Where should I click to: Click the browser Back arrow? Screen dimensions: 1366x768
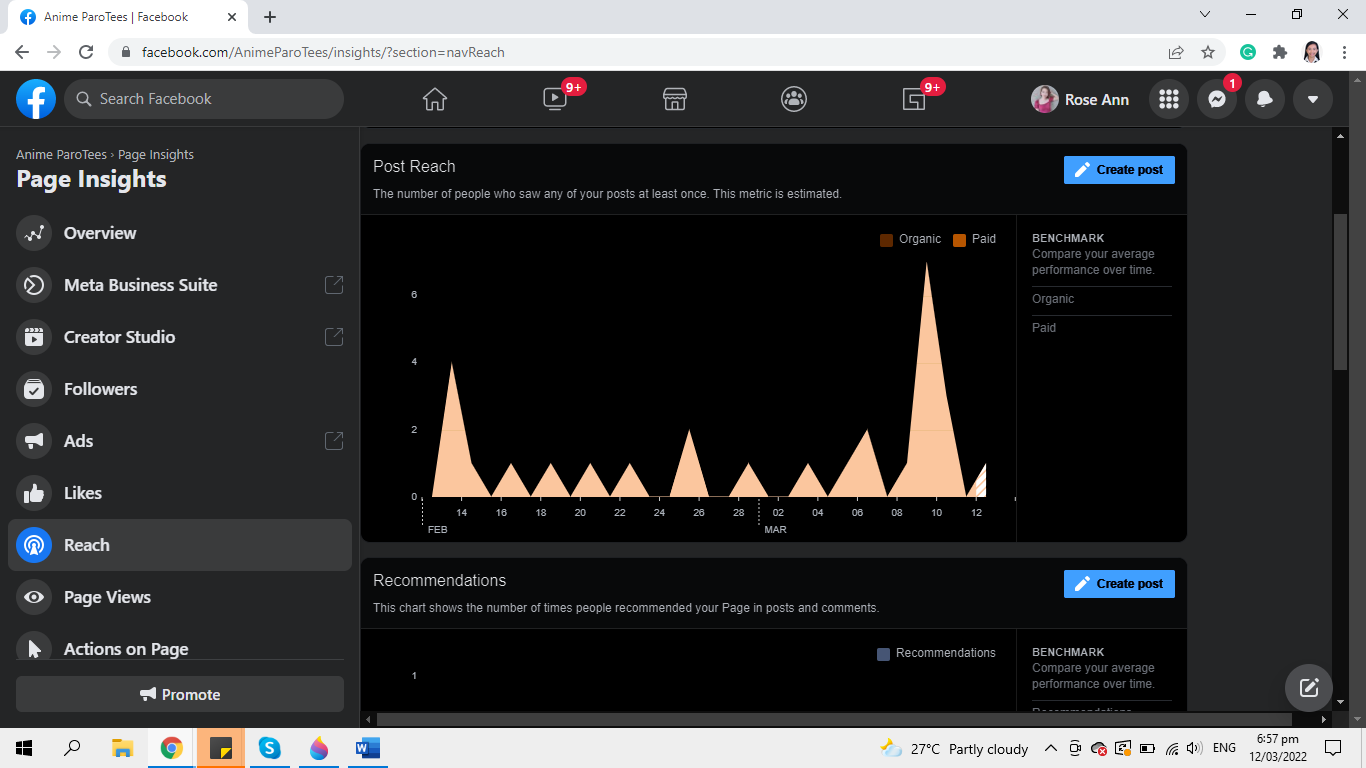[x=22, y=52]
